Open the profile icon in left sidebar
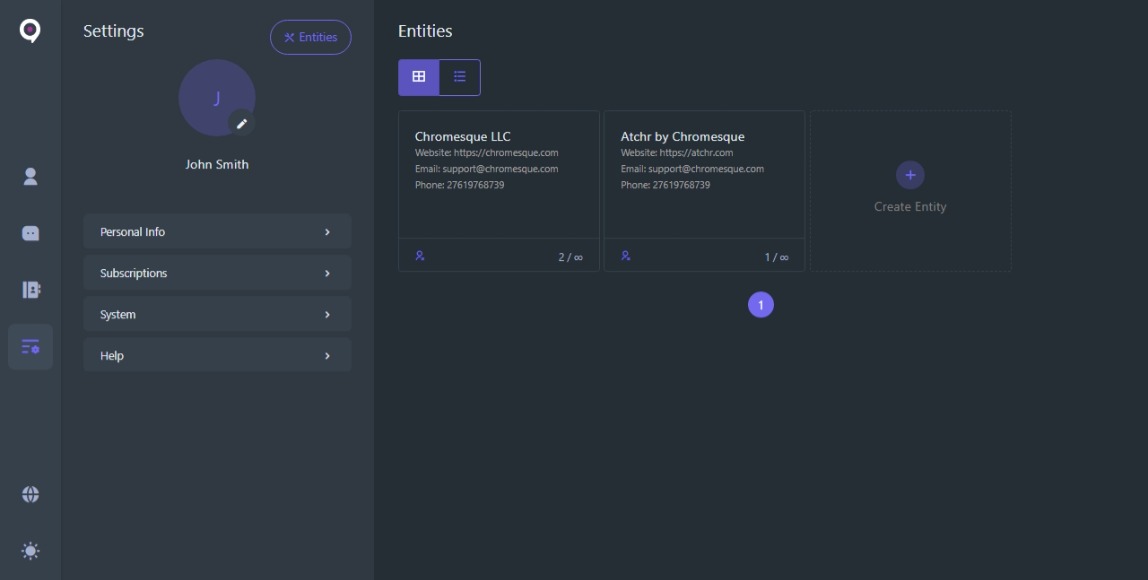Image resolution: width=1148 pixels, height=580 pixels. (x=30, y=177)
